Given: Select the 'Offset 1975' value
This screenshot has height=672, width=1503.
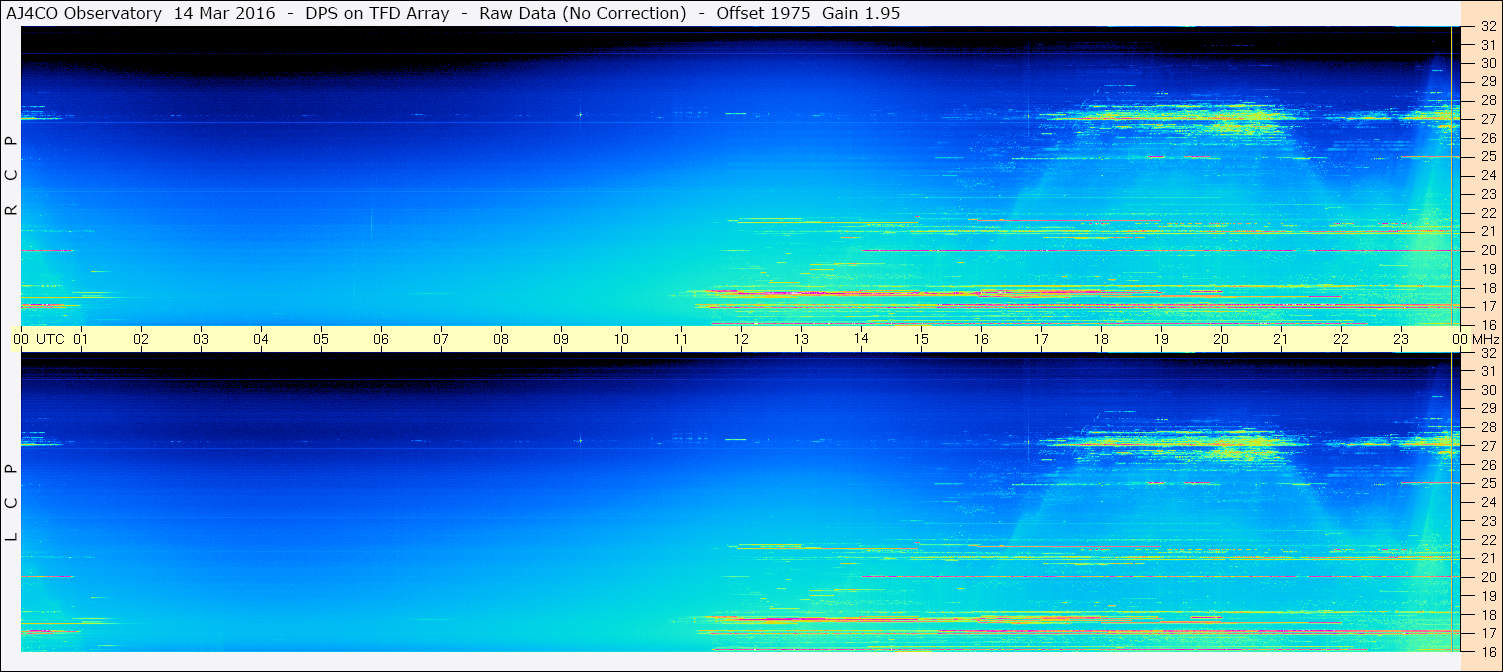Looking at the screenshot, I should (x=763, y=14).
